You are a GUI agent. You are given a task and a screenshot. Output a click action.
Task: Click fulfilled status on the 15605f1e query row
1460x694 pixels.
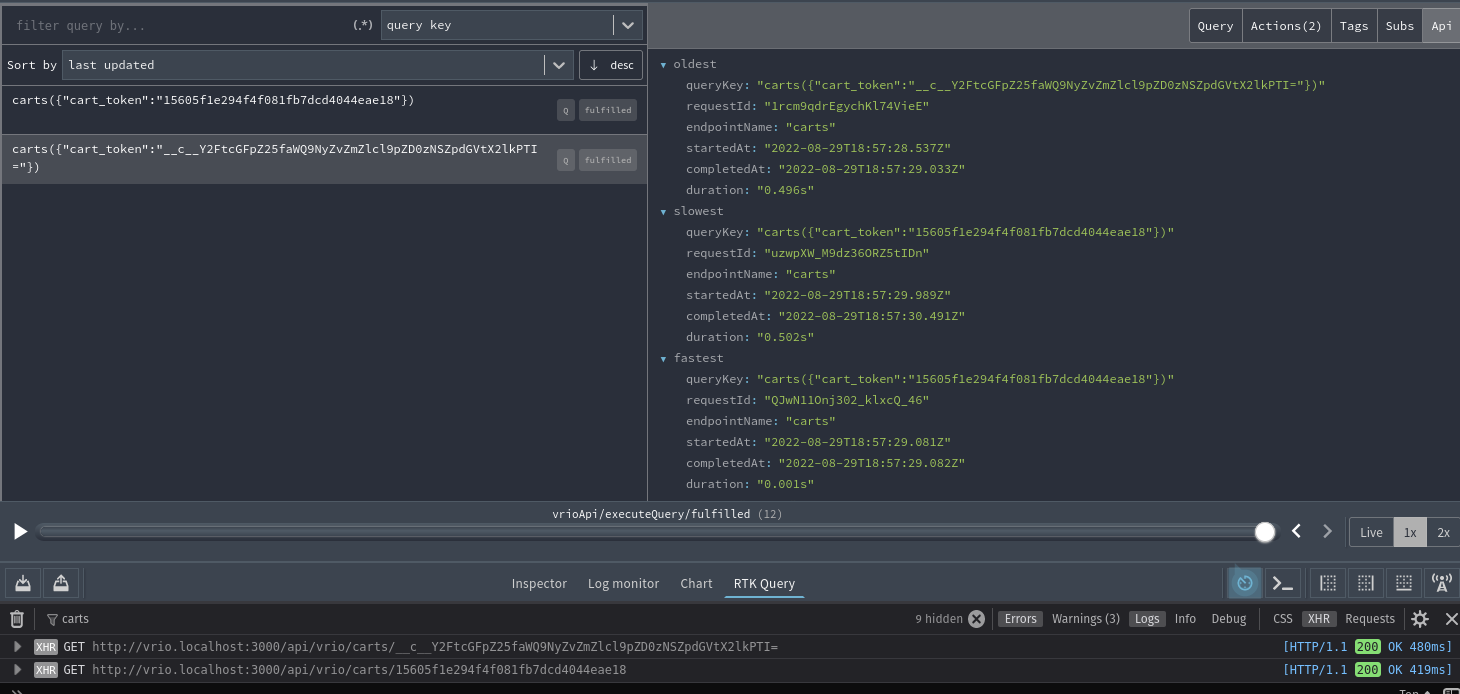(x=608, y=110)
